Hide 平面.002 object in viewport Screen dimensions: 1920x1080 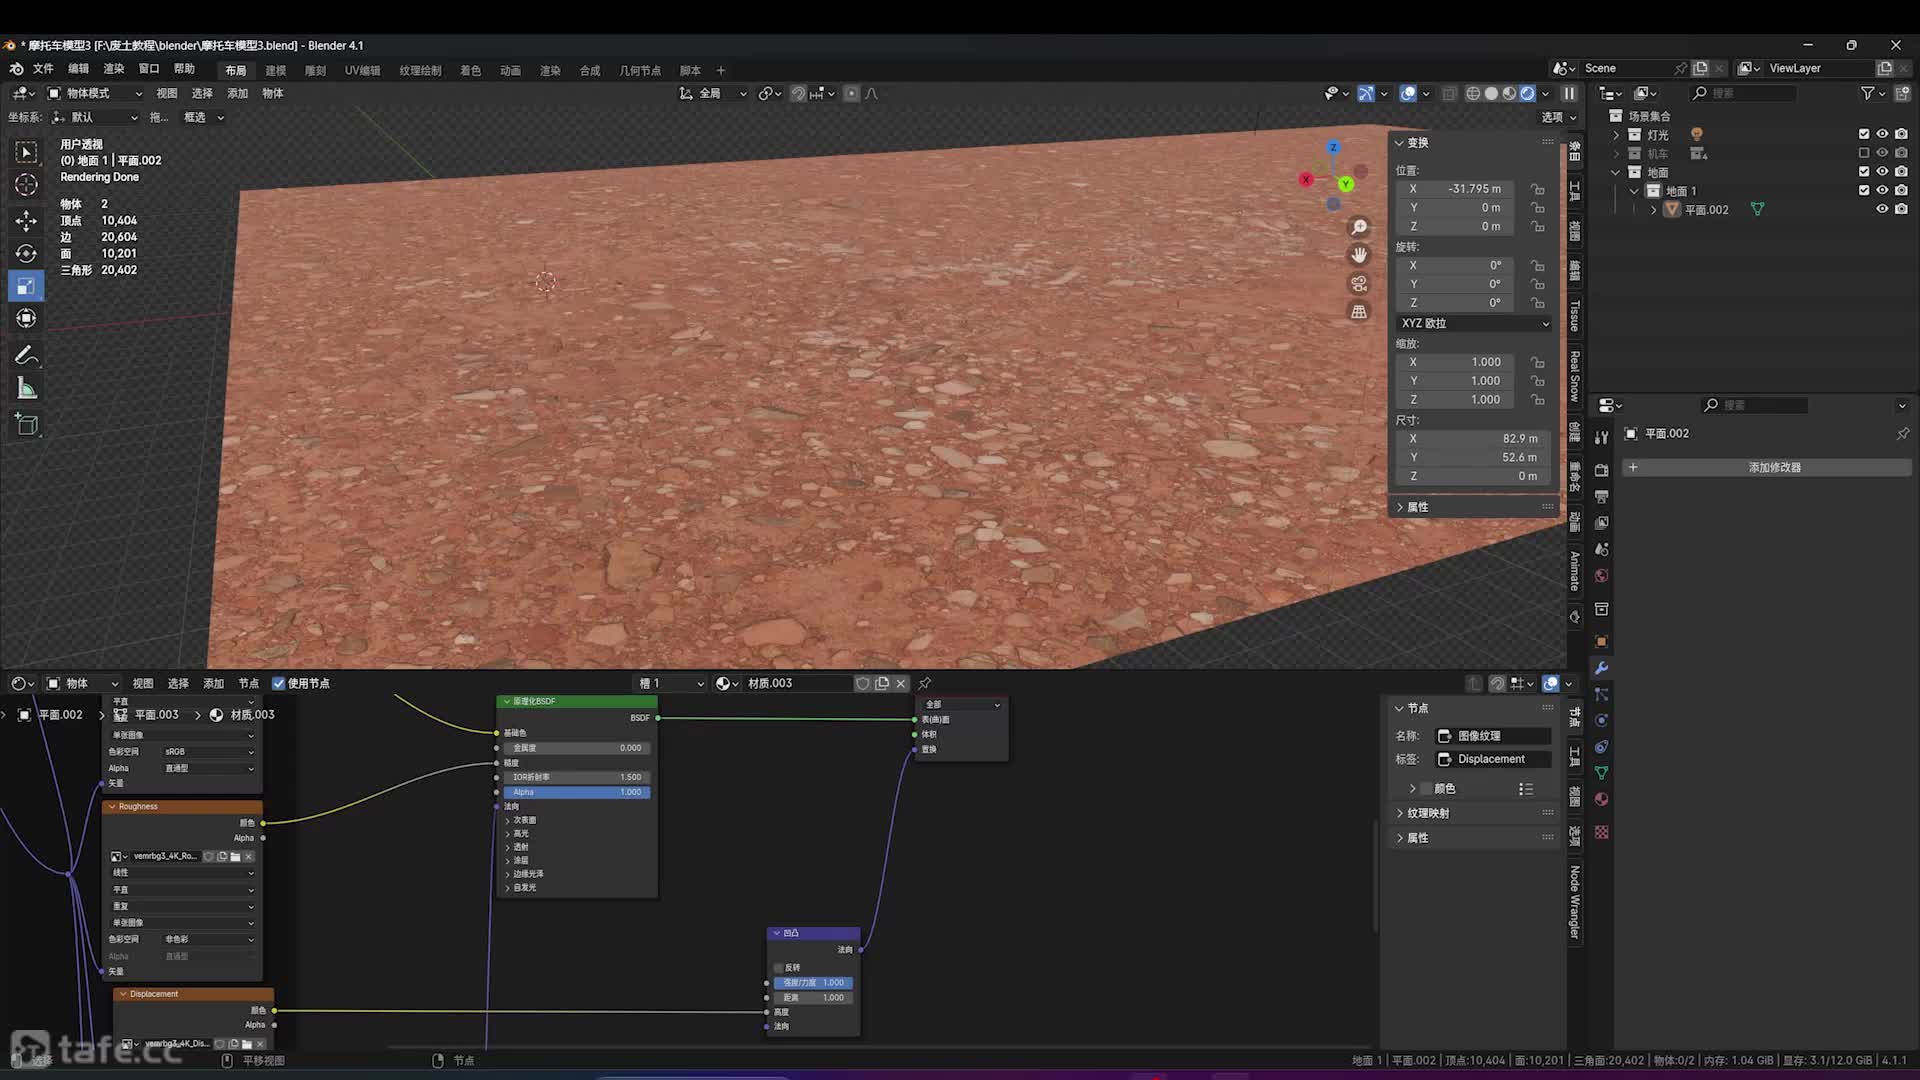pos(1882,210)
